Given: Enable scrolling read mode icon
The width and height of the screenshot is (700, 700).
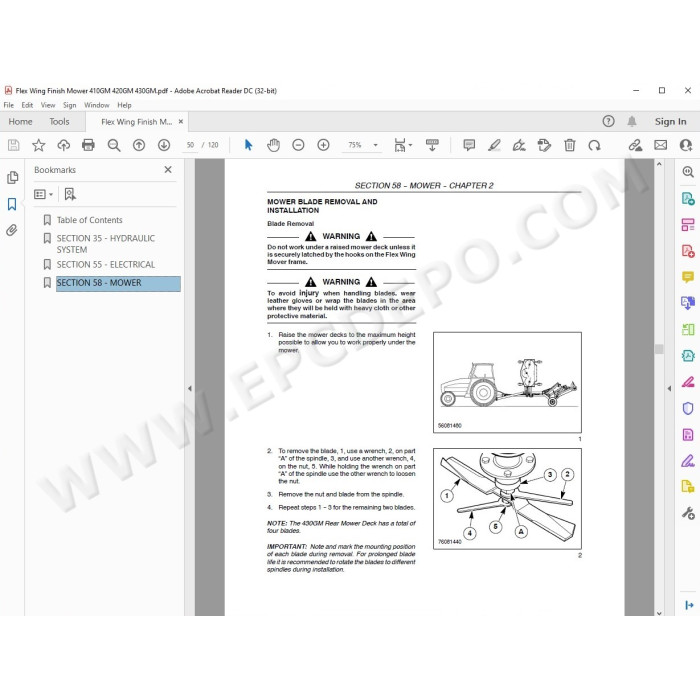Looking at the screenshot, I should [432, 145].
